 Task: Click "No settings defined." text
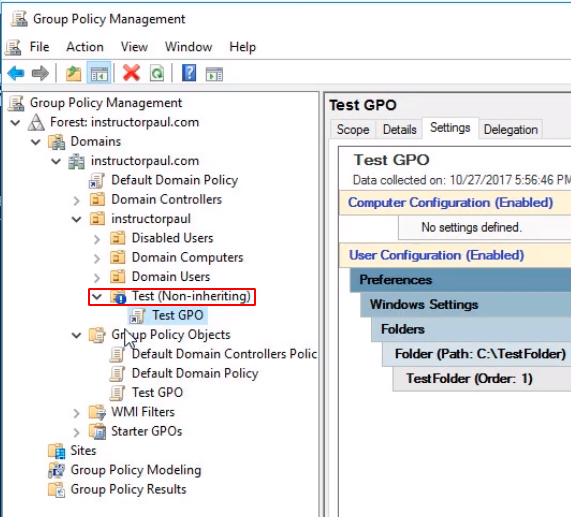tap(472, 228)
